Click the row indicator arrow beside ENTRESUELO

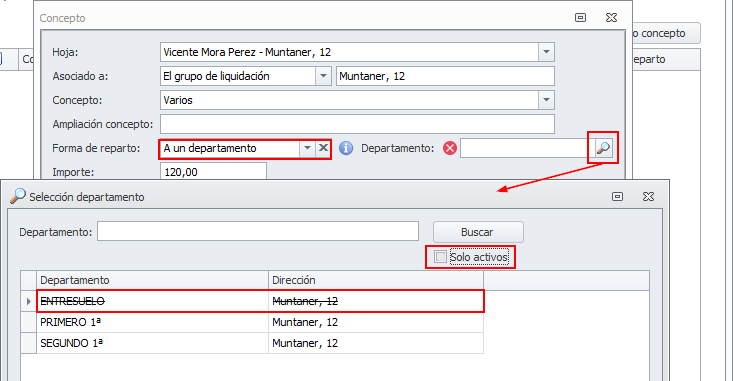pyautogui.click(x=29, y=302)
